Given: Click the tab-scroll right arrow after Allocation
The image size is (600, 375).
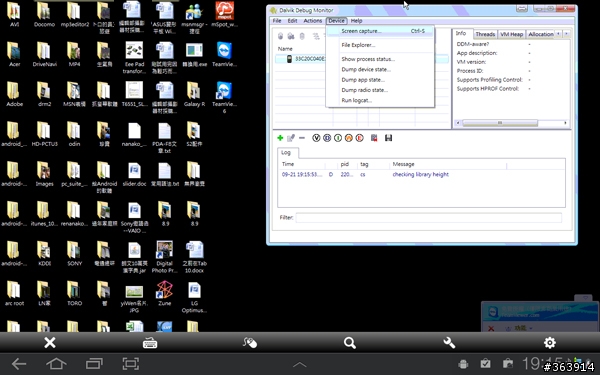Looking at the screenshot, I should pyautogui.click(x=566, y=34).
